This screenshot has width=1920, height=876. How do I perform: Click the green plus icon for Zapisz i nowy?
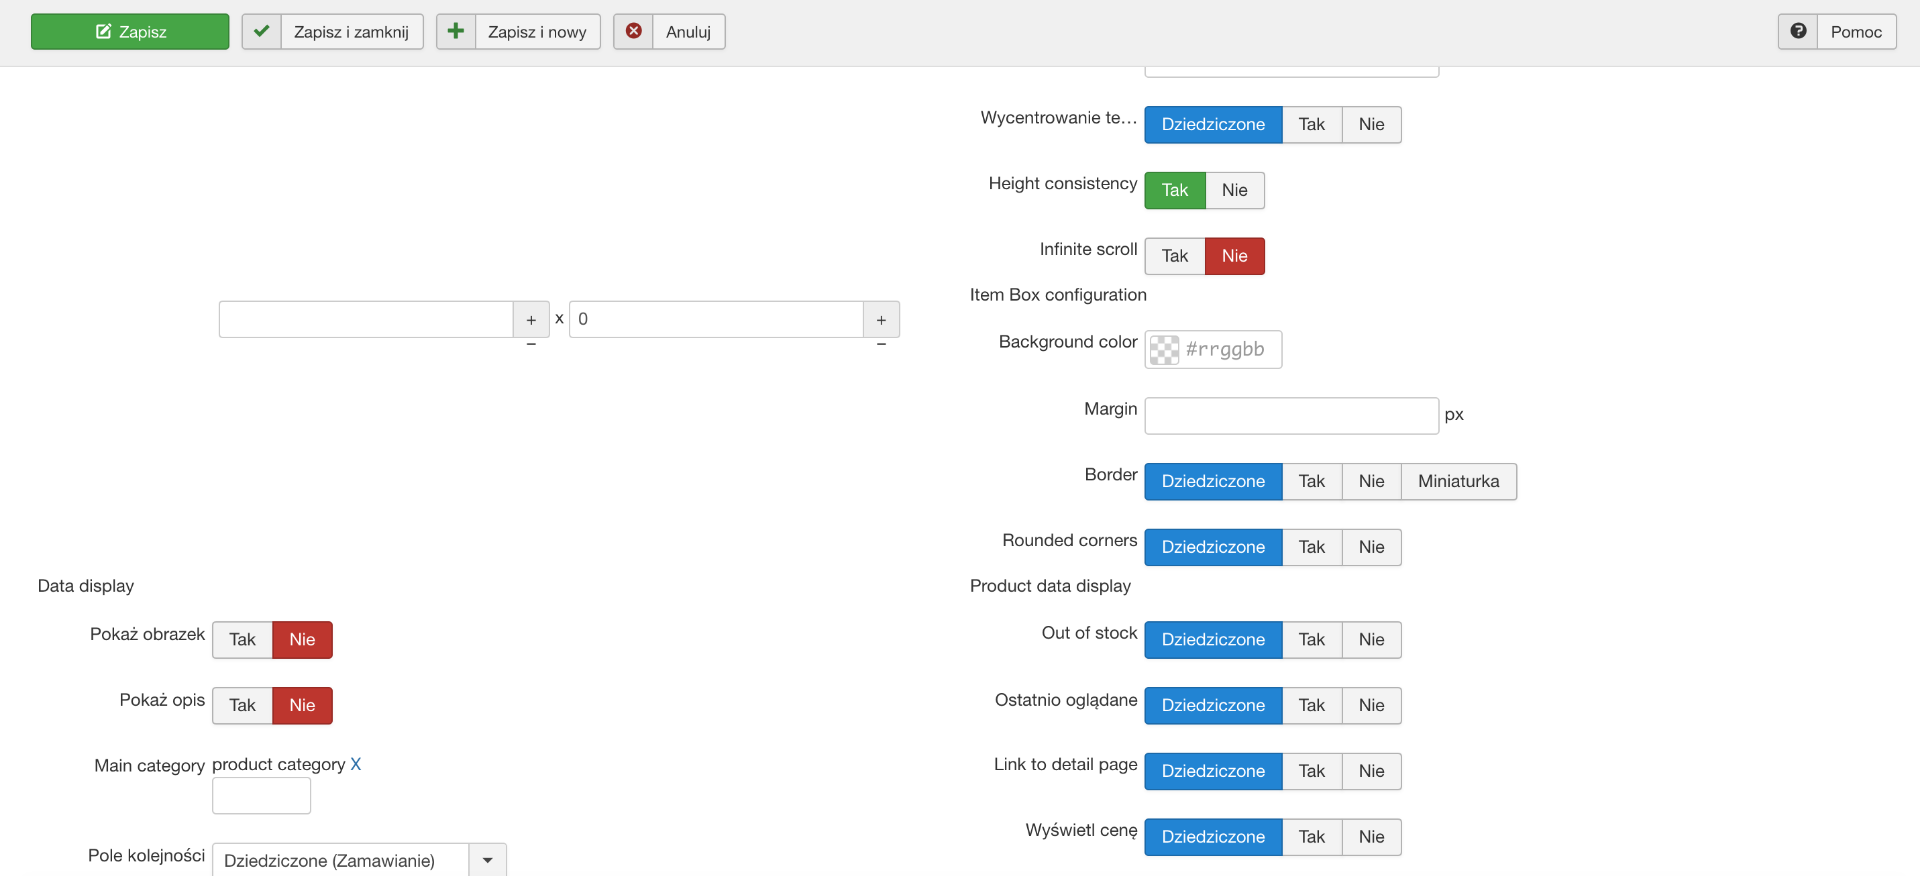pos(455,32)
